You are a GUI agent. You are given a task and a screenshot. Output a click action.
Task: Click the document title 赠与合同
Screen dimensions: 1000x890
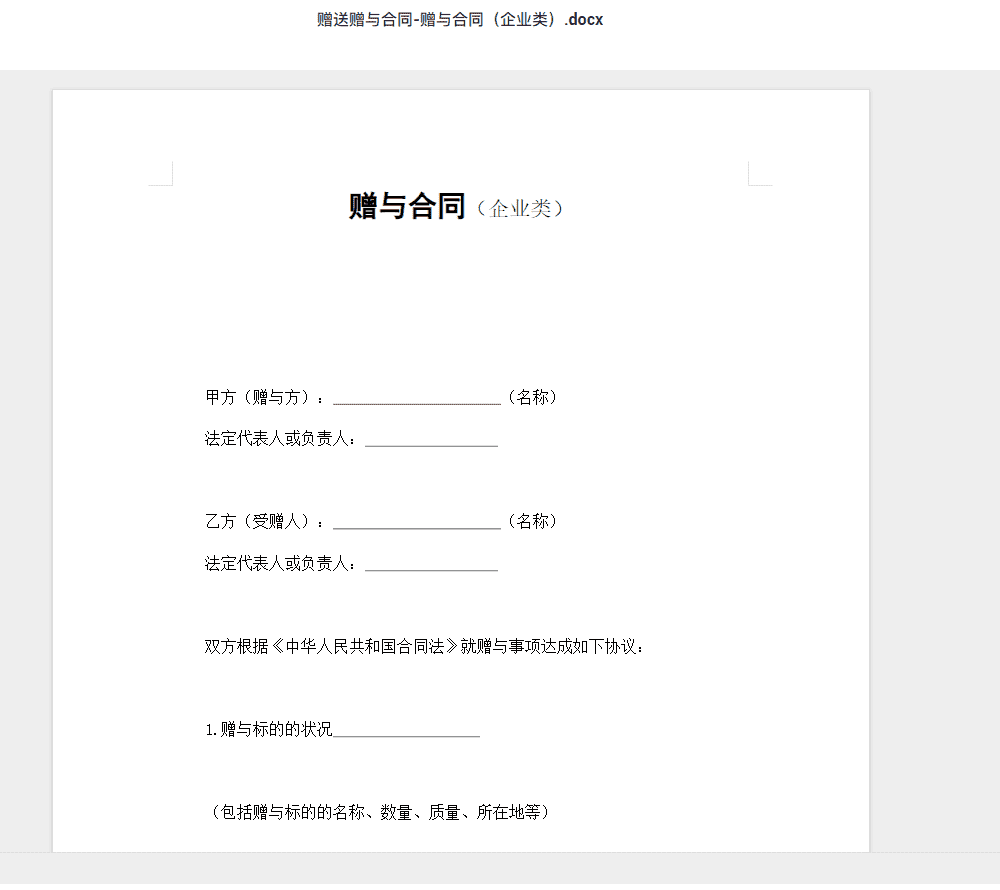pyautogui.click(x=407, y=207)
